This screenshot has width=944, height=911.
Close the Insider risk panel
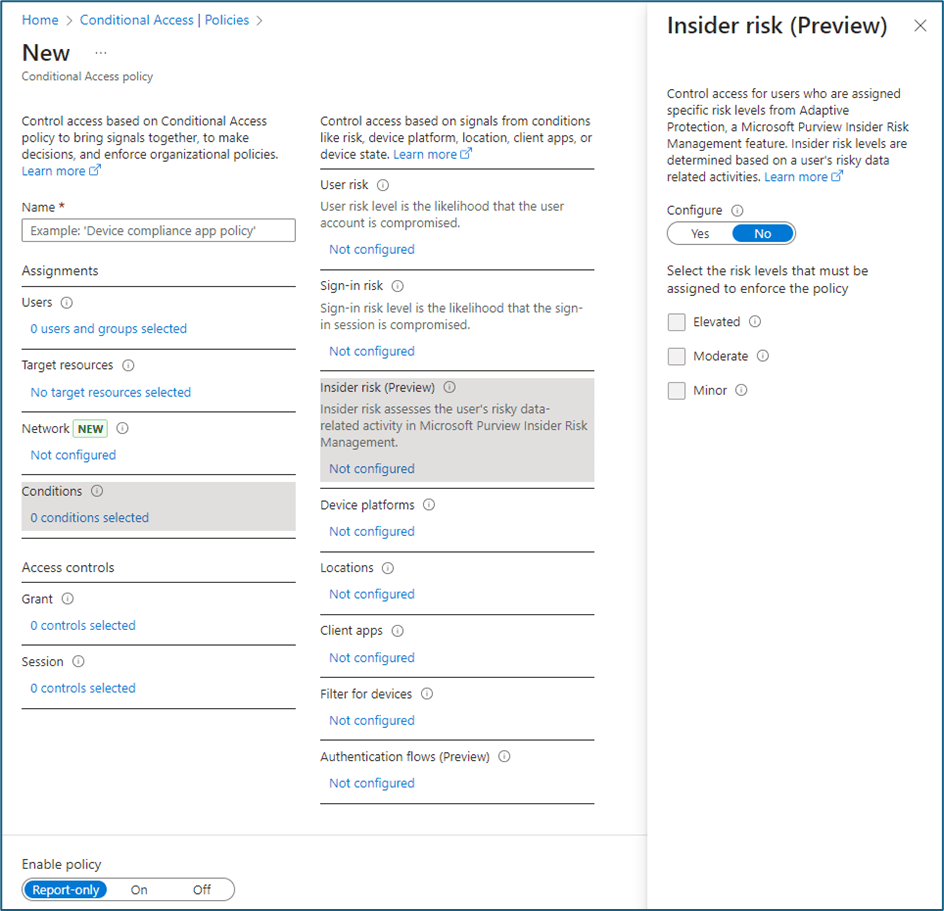[920, 26]
